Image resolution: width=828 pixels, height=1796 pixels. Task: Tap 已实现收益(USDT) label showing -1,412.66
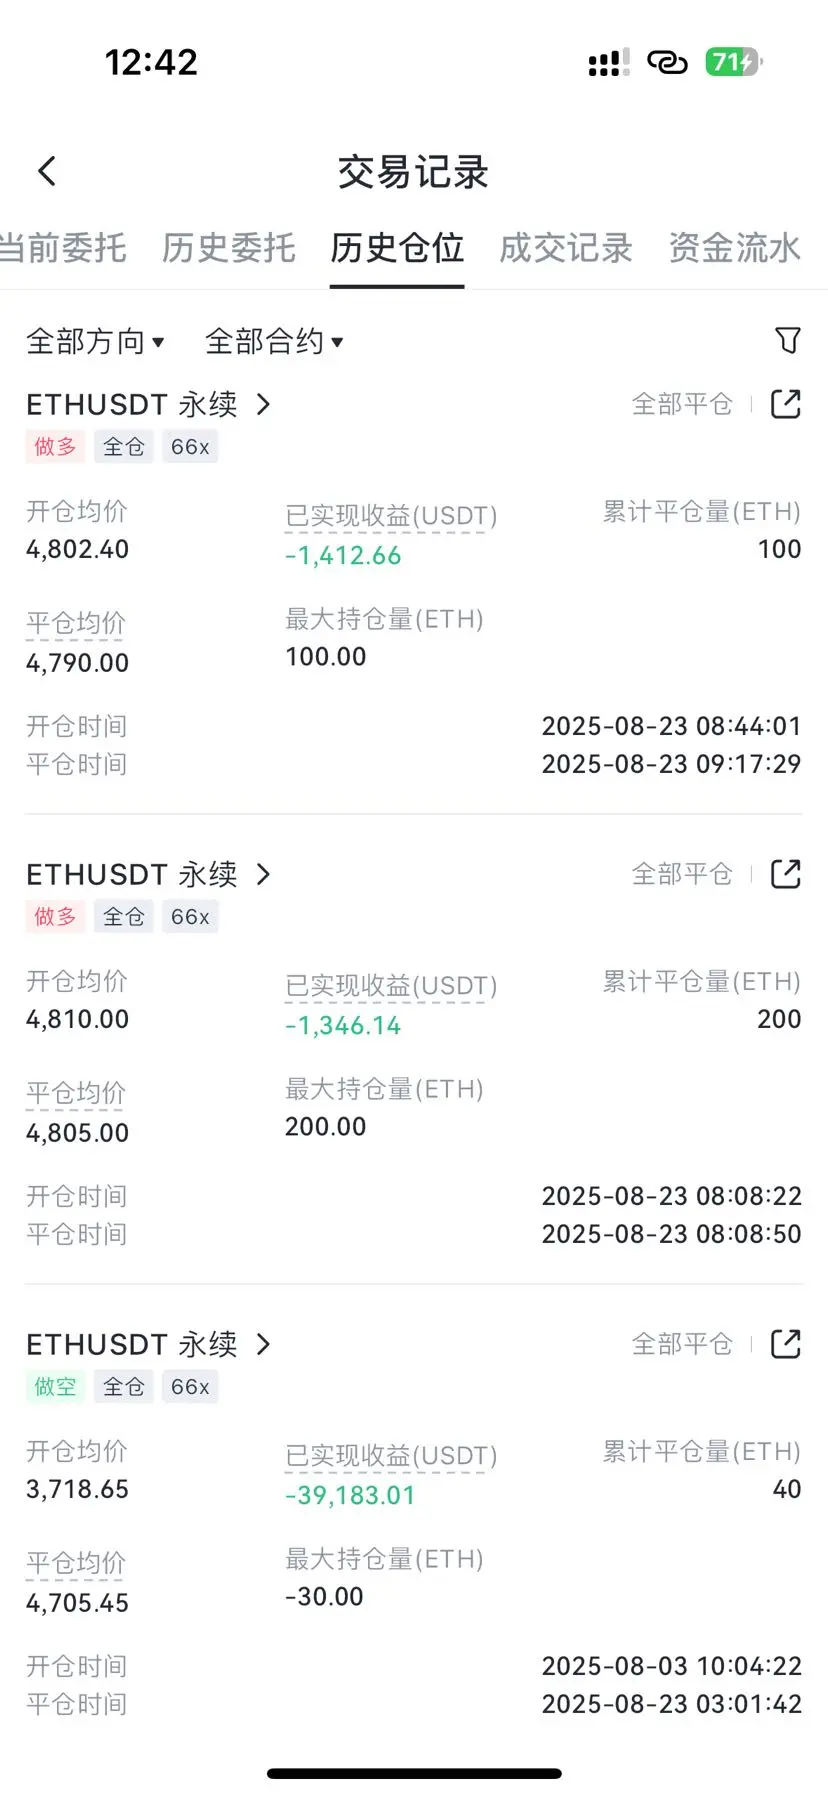click(x=391, y=516)
